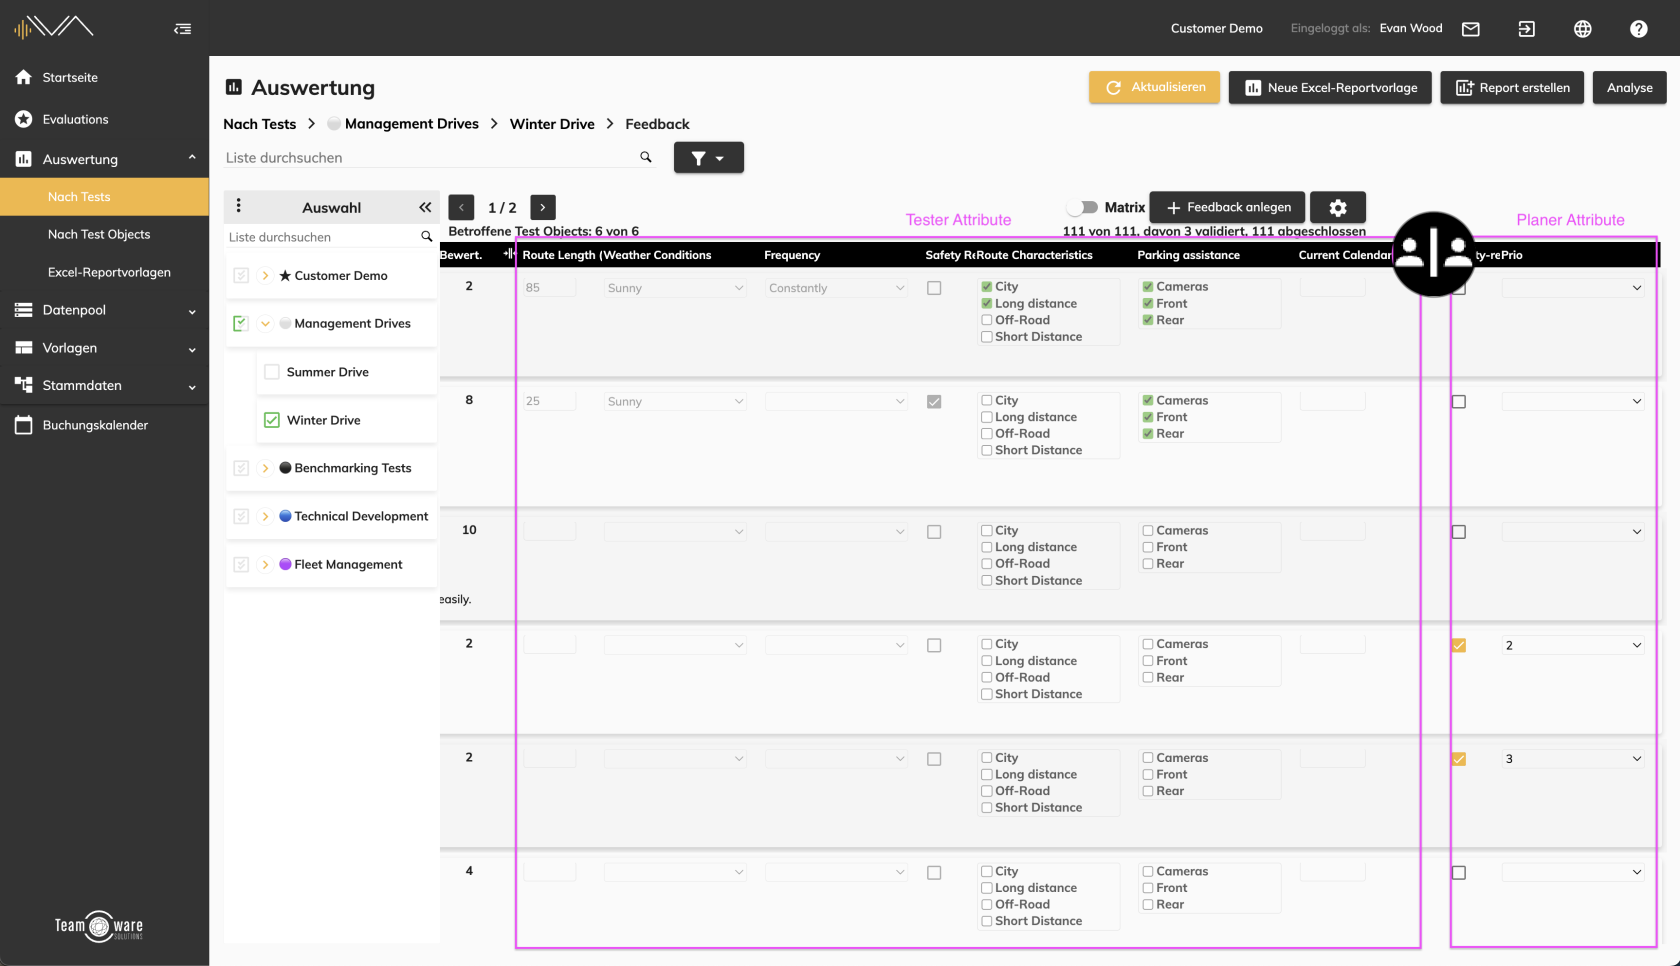Screen dimensions: 1680x966
Task: Toggle Off-Road checkbox in rating 4 row
Action: pyautogui.click(x=987, y=904)
